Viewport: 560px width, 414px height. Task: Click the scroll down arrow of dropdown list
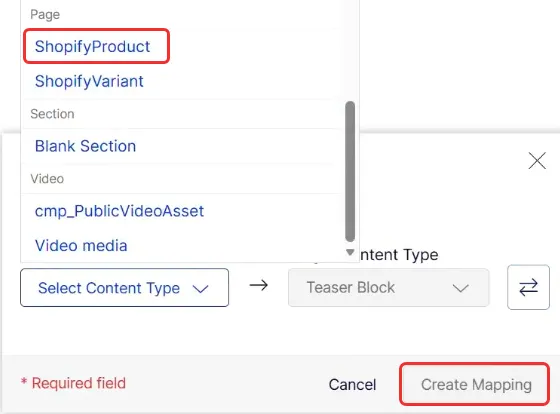pos(350,253)
